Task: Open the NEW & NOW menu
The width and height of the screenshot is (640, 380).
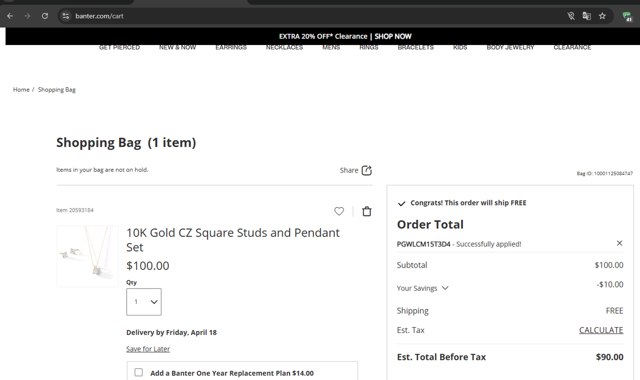Action: click(x=178, y=47)
